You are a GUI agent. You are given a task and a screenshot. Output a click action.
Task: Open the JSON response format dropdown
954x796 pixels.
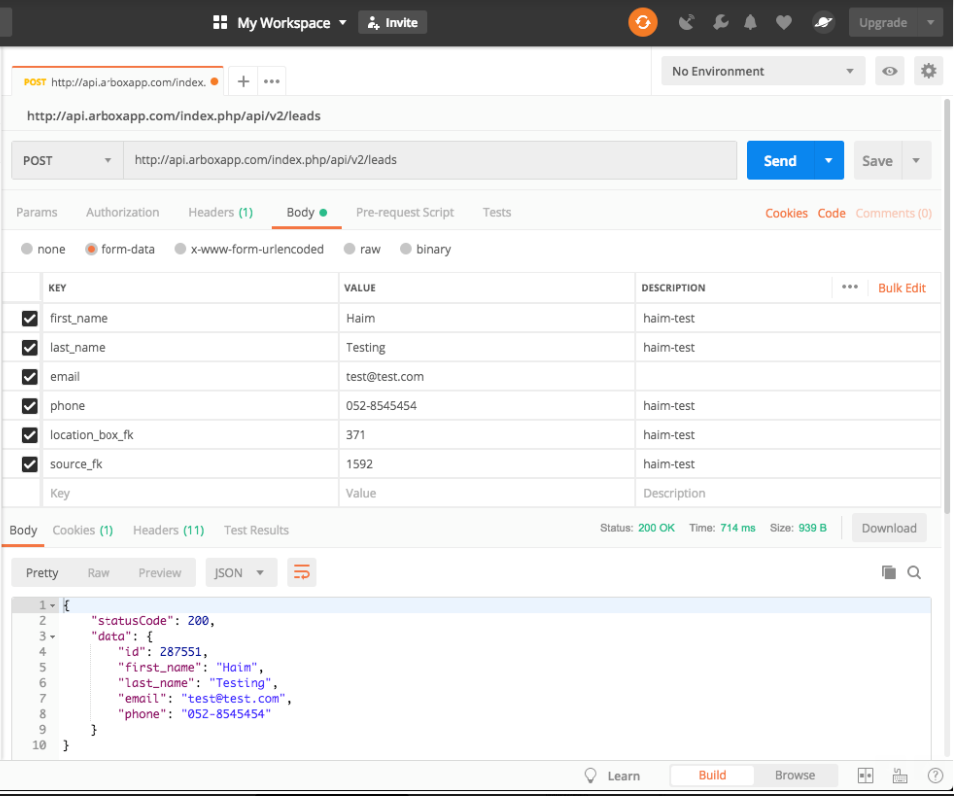tap(240, 572)
